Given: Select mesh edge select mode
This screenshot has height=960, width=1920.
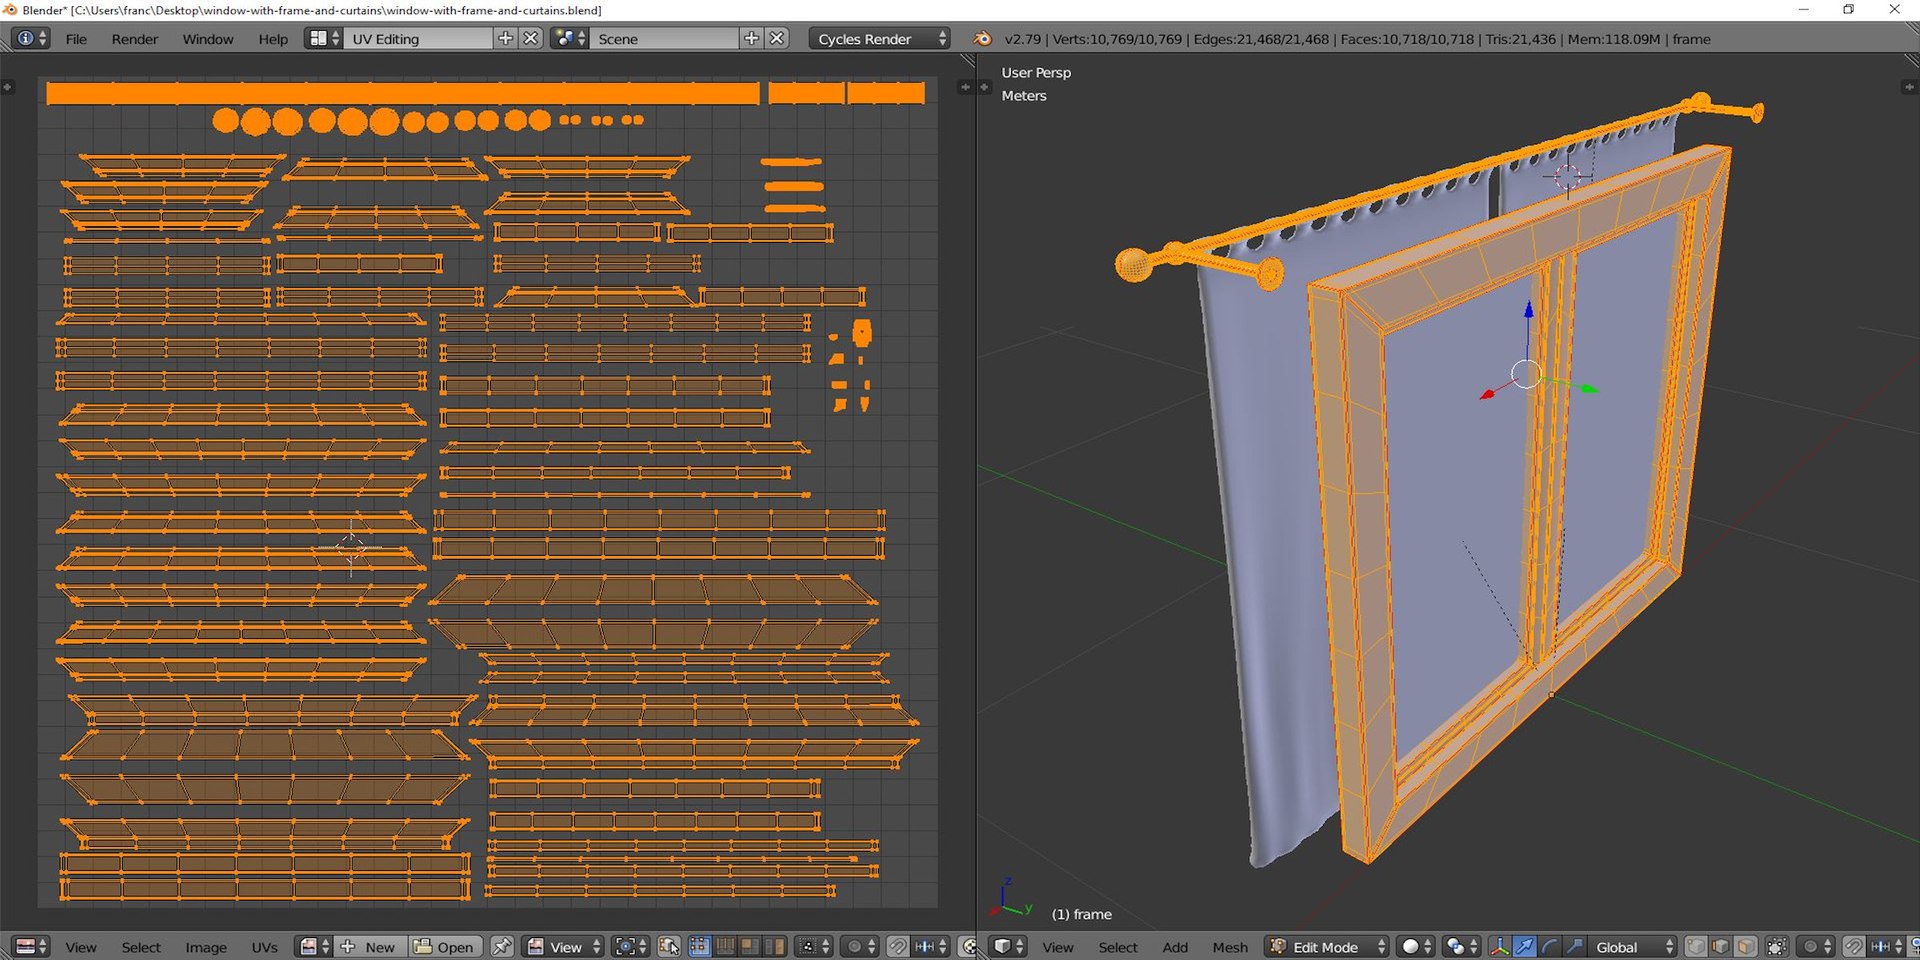Looking at the screenshot, I should [x=1721, y=947].
